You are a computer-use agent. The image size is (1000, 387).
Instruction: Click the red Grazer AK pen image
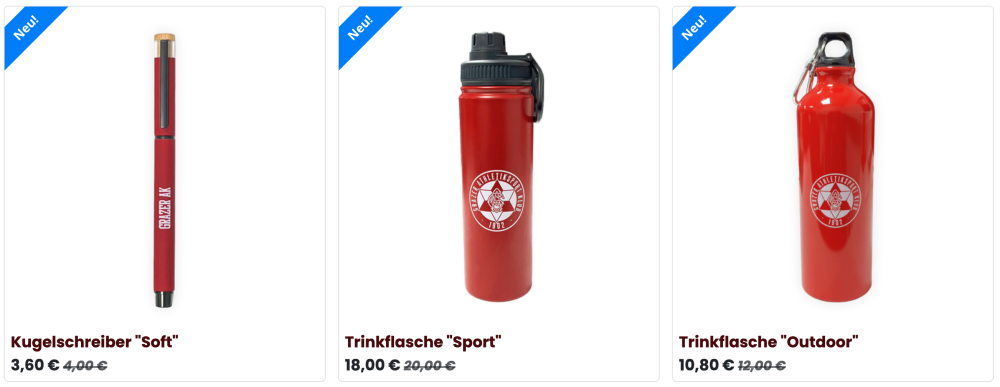pyautogui.click(x=165, y=170)
